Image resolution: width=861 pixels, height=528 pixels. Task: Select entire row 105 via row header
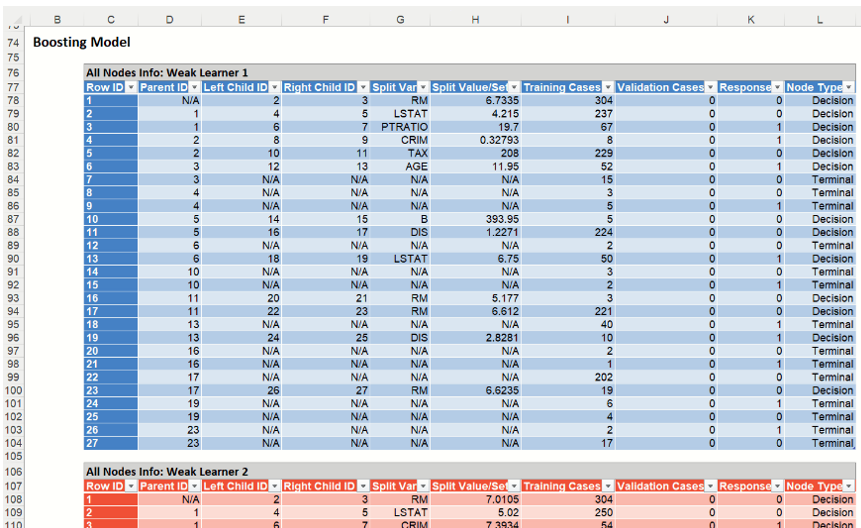click(13, 457)
